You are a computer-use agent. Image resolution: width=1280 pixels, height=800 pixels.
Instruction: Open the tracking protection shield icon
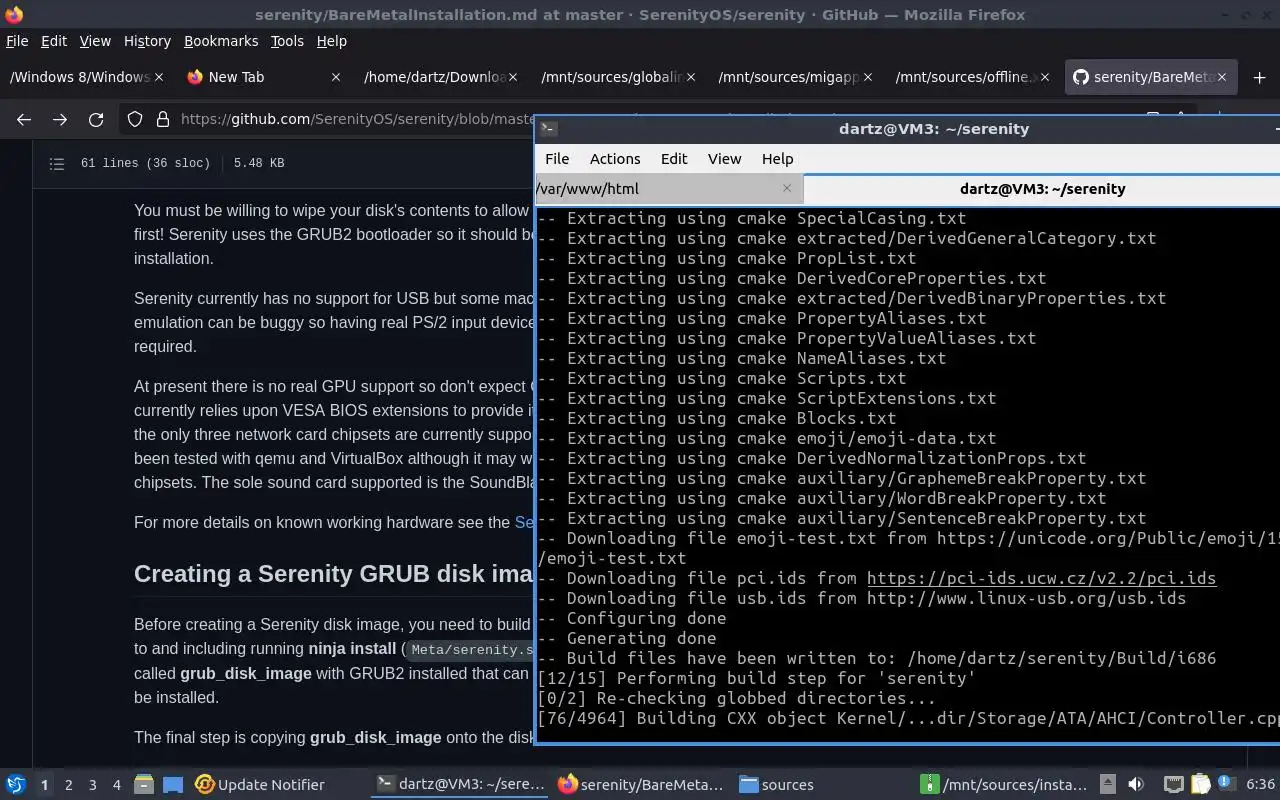click(x=135, y=119)
